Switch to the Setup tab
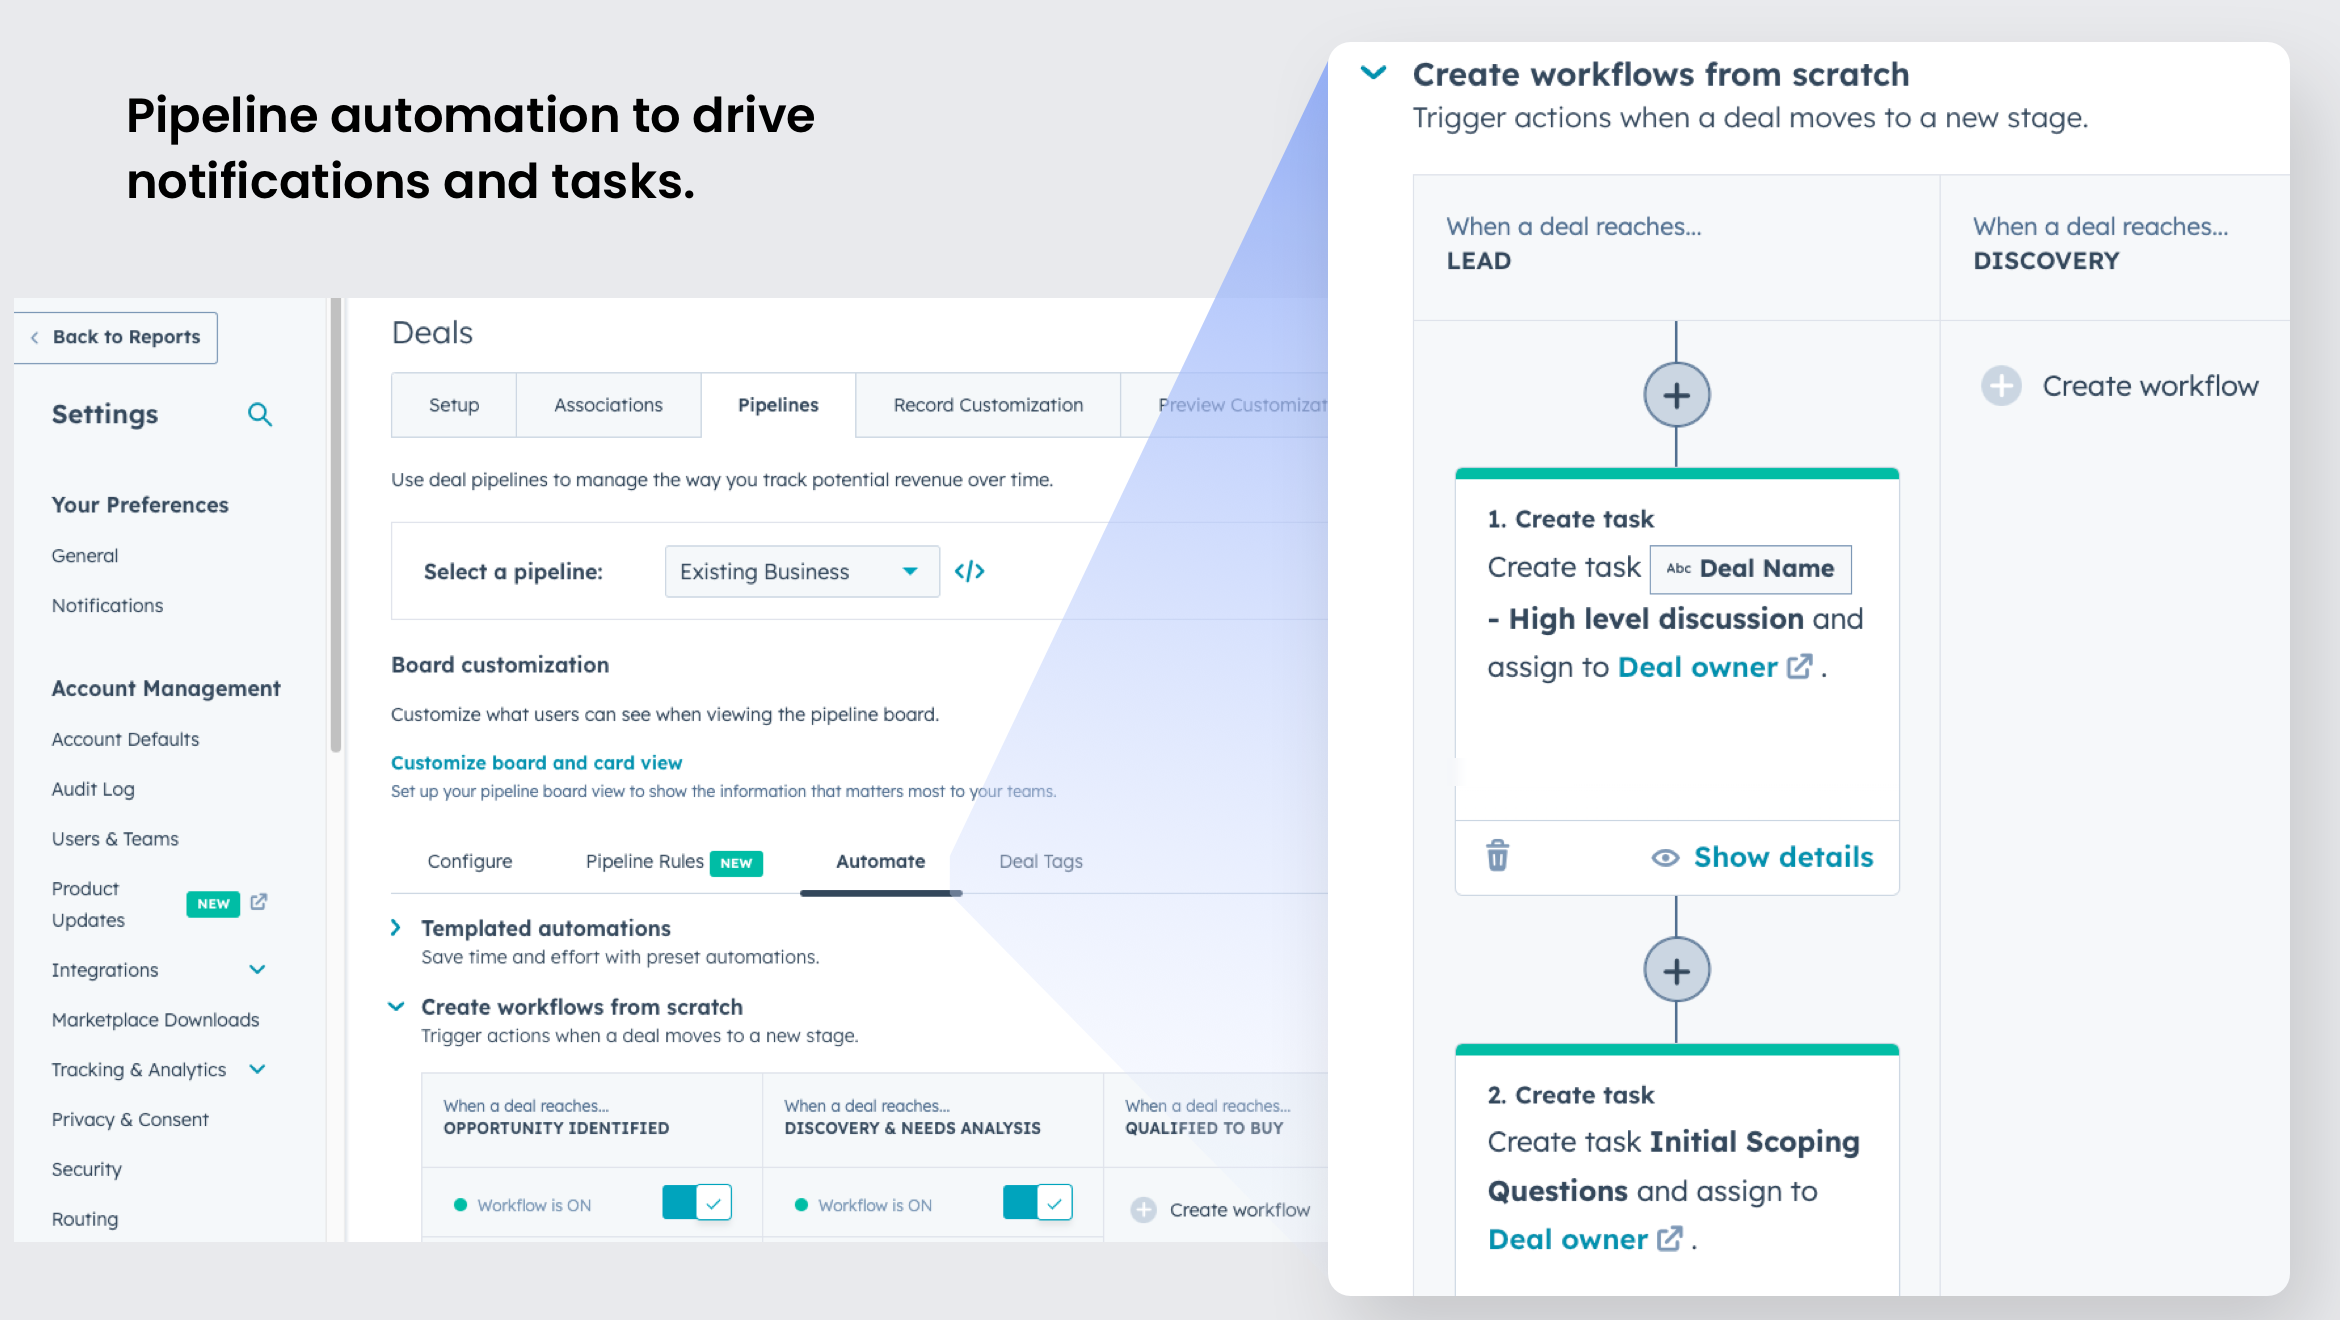The image size is (2340, 1320). point(454,405)
